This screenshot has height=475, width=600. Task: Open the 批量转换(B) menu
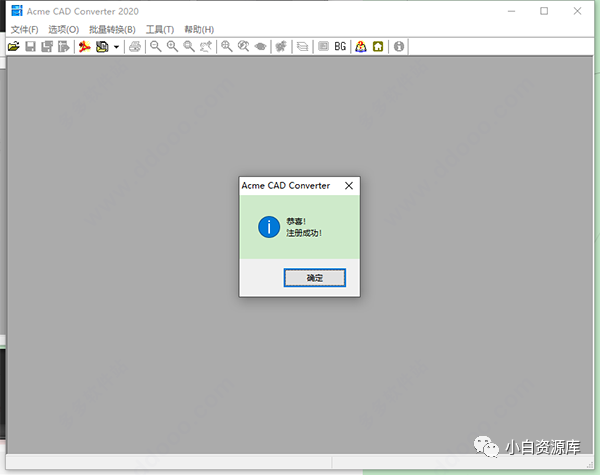112,29
